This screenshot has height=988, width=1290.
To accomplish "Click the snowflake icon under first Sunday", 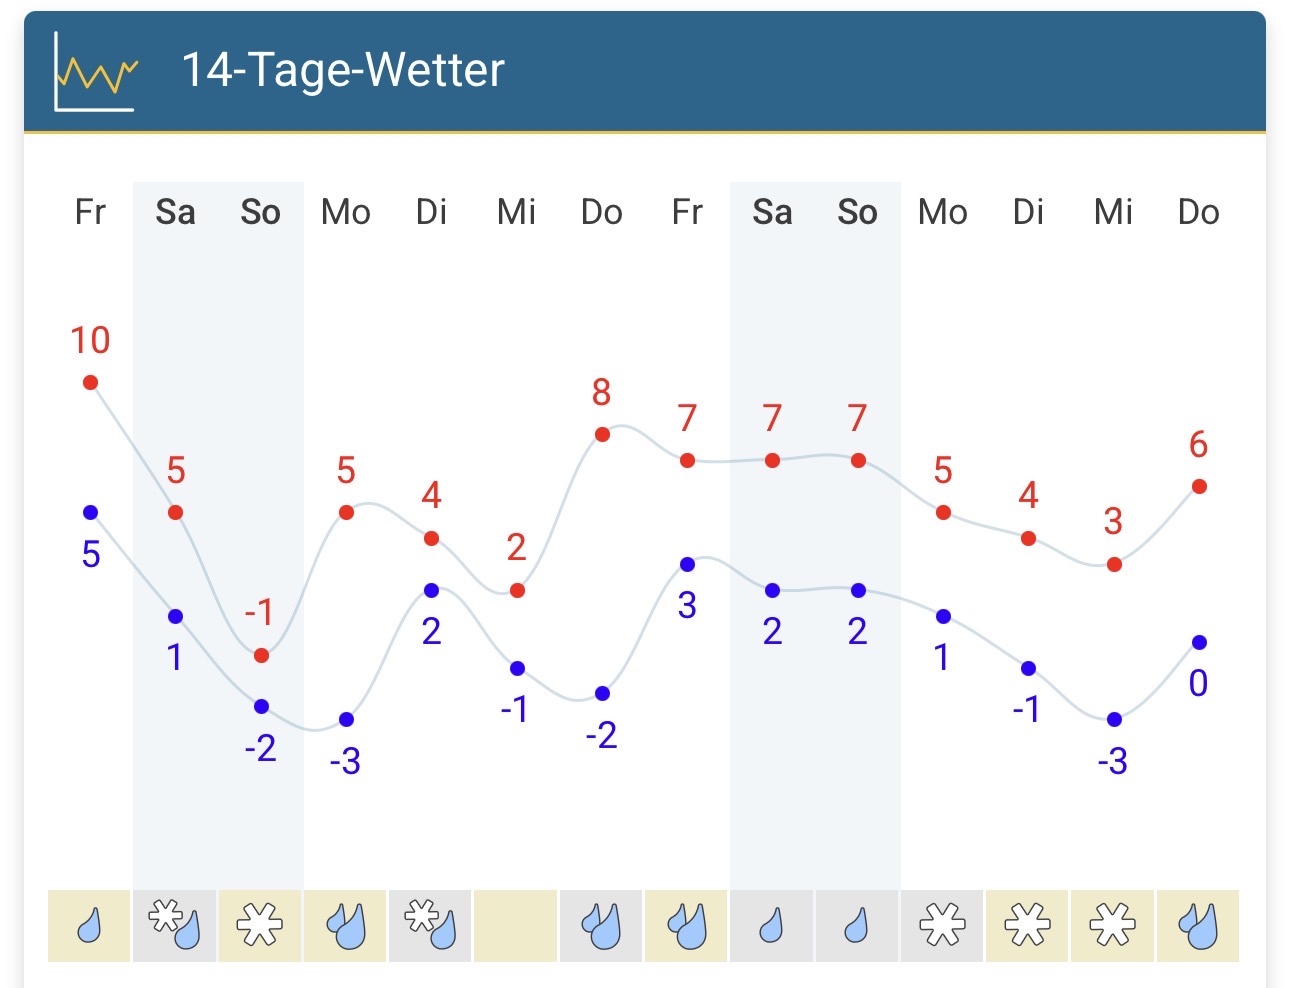I will click(260, 925).
